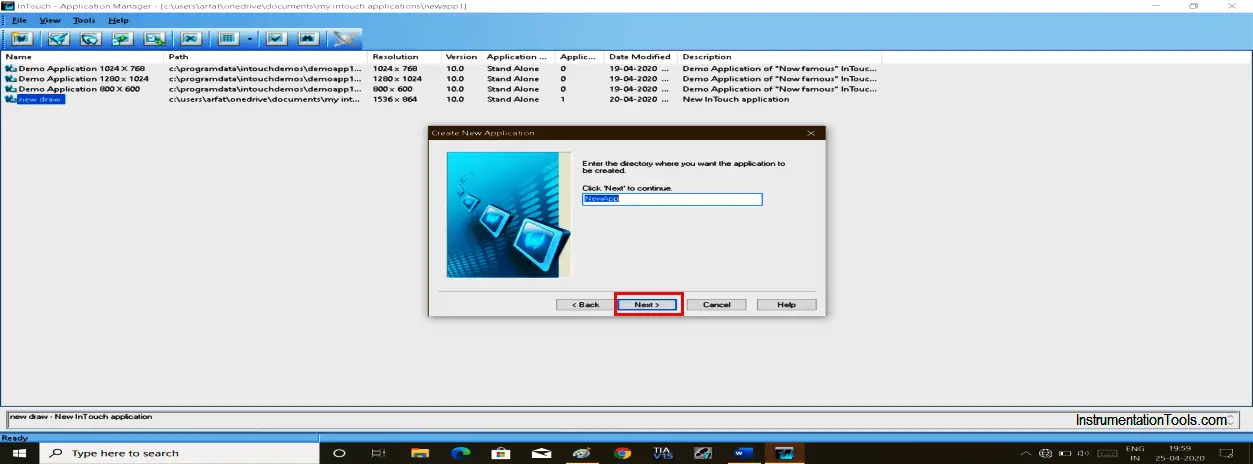The height and width of the screenshot is (464, 1253).
Task: Open TIA V15 from the taskbar
Action: pos(662,453)
